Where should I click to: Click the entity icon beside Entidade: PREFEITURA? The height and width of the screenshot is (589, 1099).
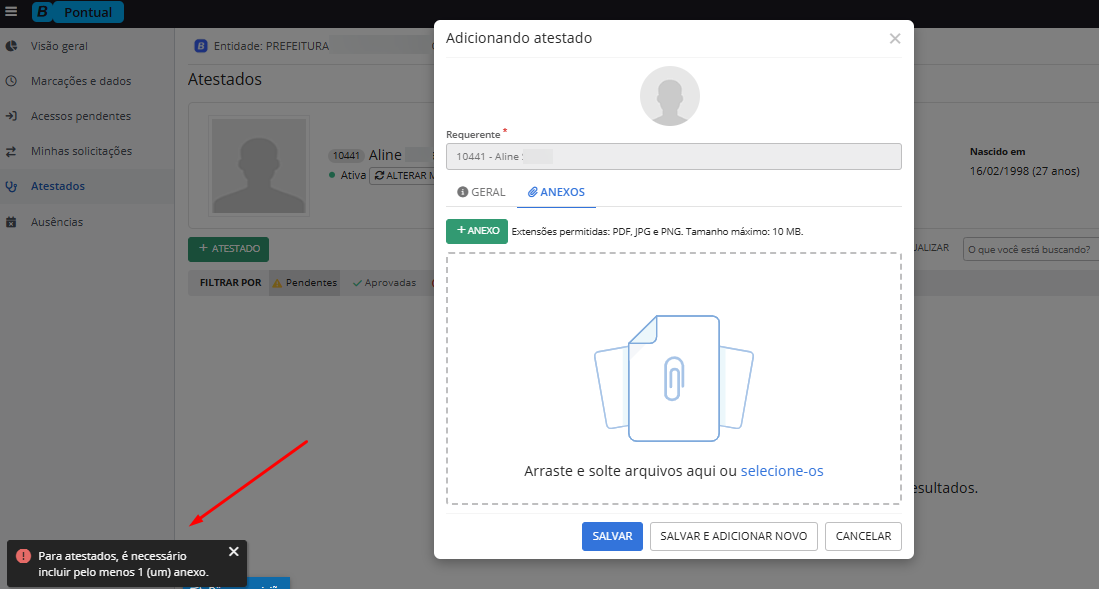tap(200, 46)
